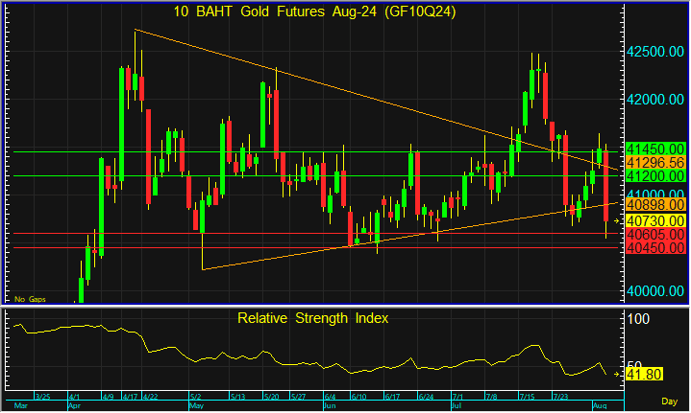Click the Jun month marker on time axis
Image resolution: width=691 pixels, height=413 pixels.
330,406
